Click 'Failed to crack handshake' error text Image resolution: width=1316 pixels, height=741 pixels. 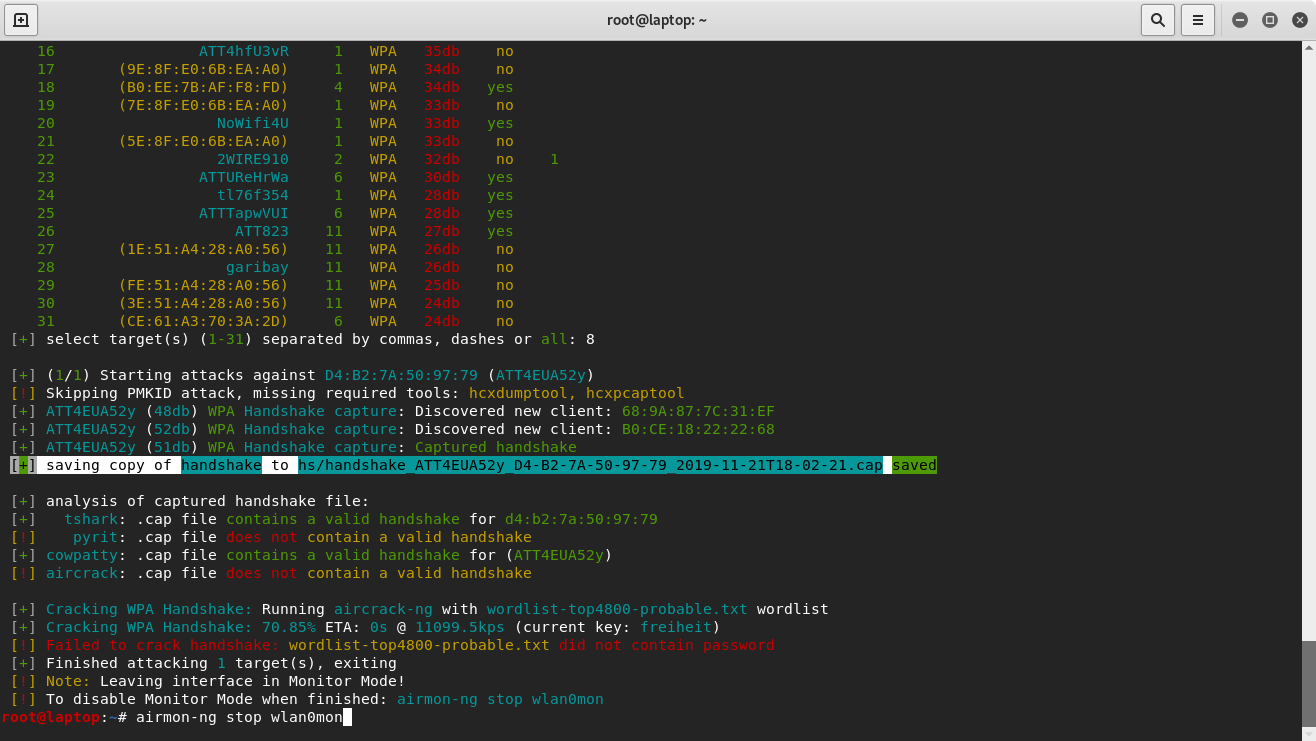[x=163, y=645]
